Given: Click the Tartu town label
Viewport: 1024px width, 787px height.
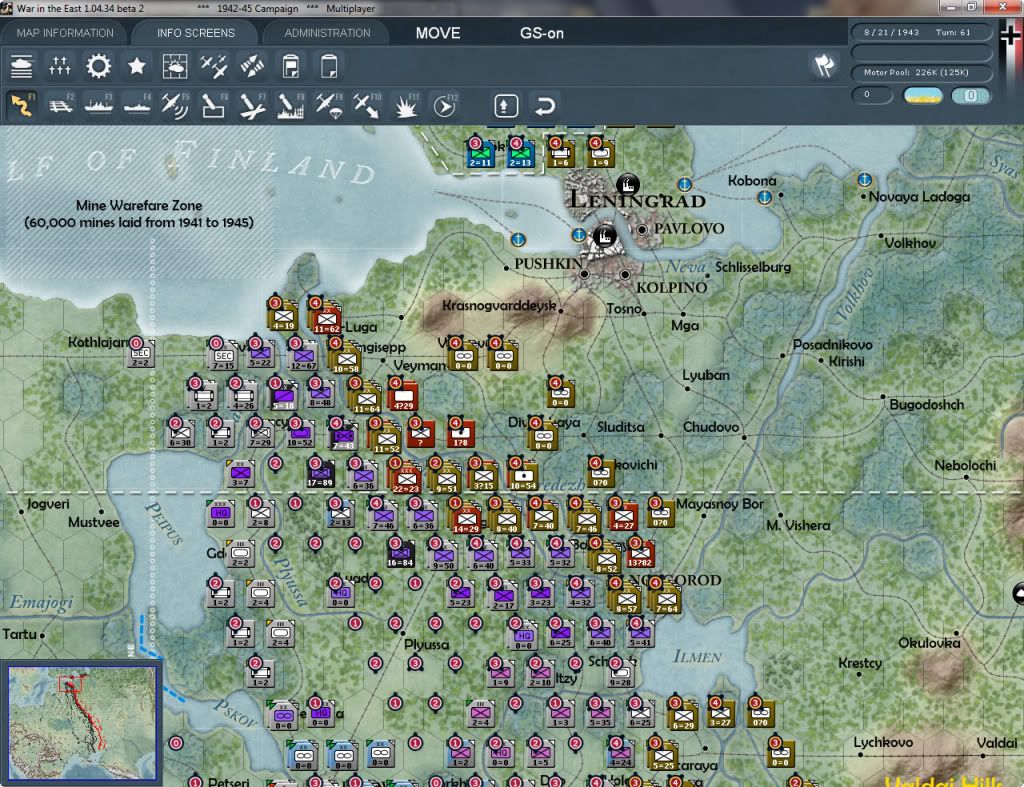Looking at the screenshot, I should tap(19, 634).
